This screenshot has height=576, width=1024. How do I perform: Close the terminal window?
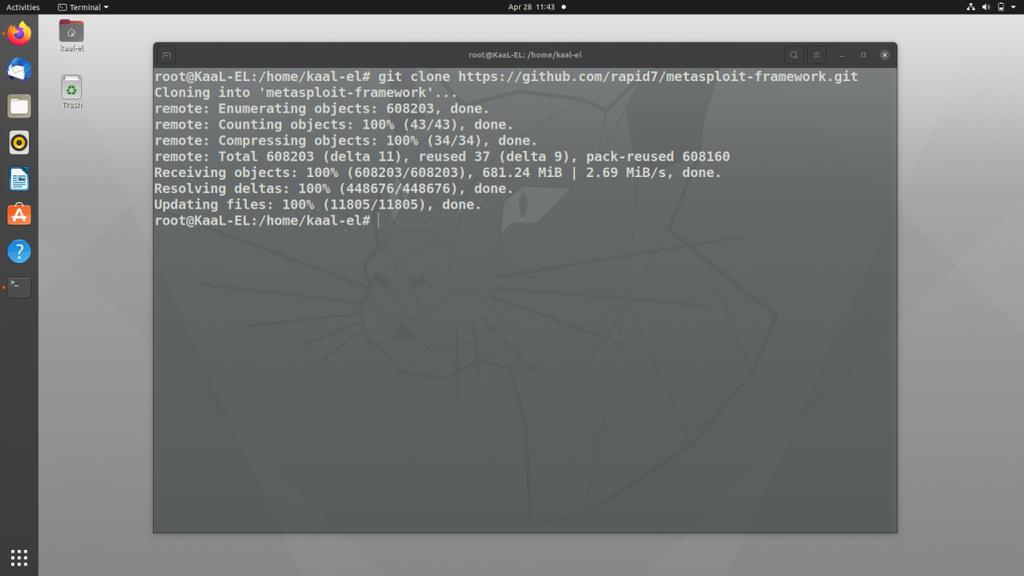[x=885, y=55]
